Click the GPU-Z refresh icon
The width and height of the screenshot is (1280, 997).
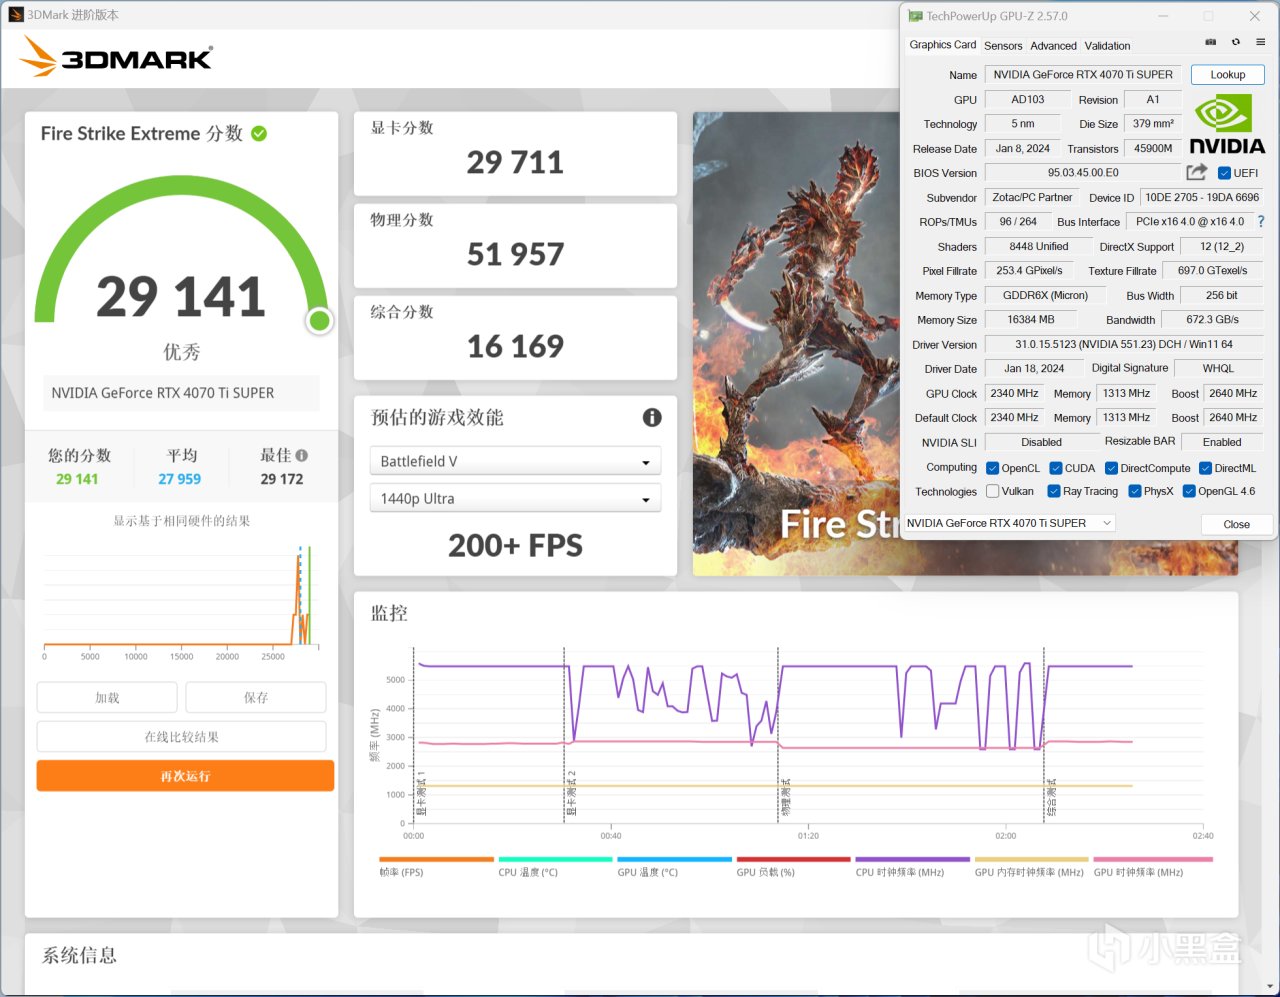(1236, 42)
